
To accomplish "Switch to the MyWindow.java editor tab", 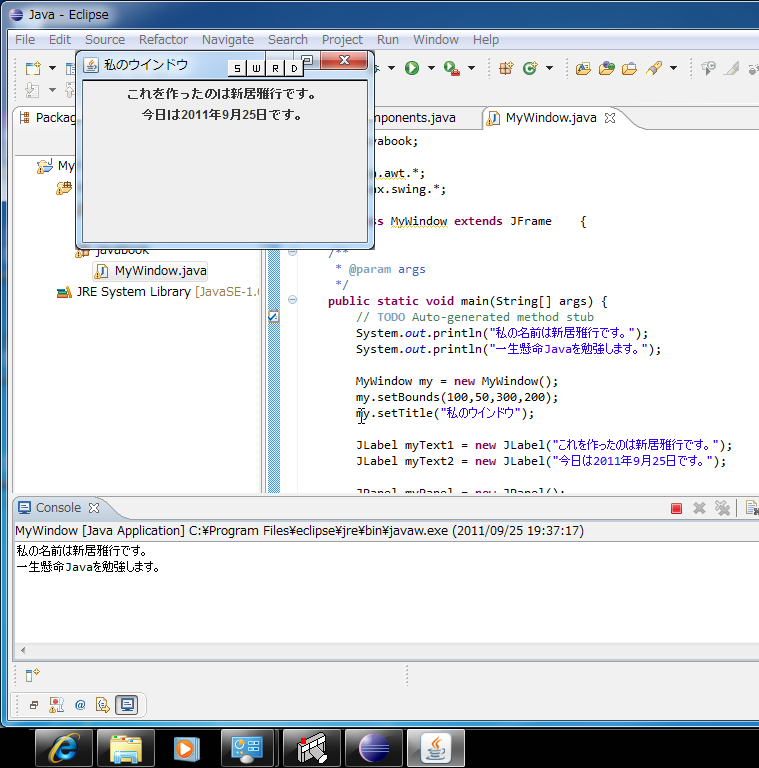I will 550,118.
